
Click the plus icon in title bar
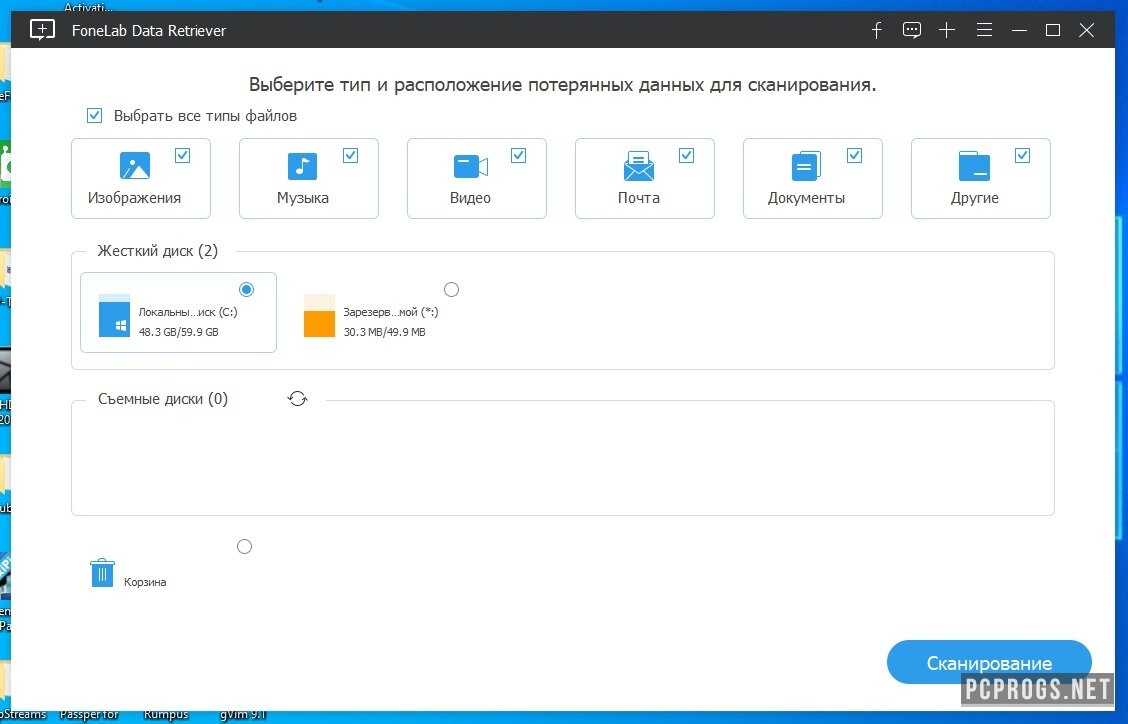pyautogui.click(x=947, y=30)
